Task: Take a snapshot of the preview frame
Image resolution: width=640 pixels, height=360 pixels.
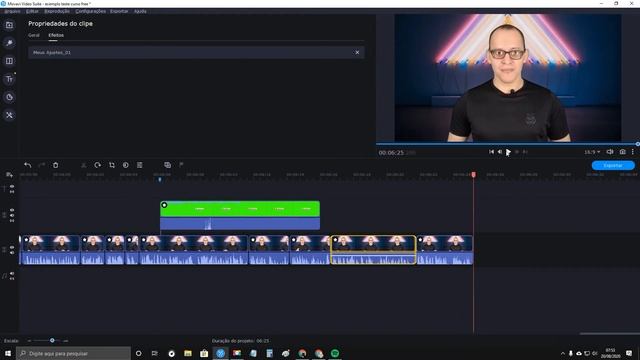Action: 622,152
